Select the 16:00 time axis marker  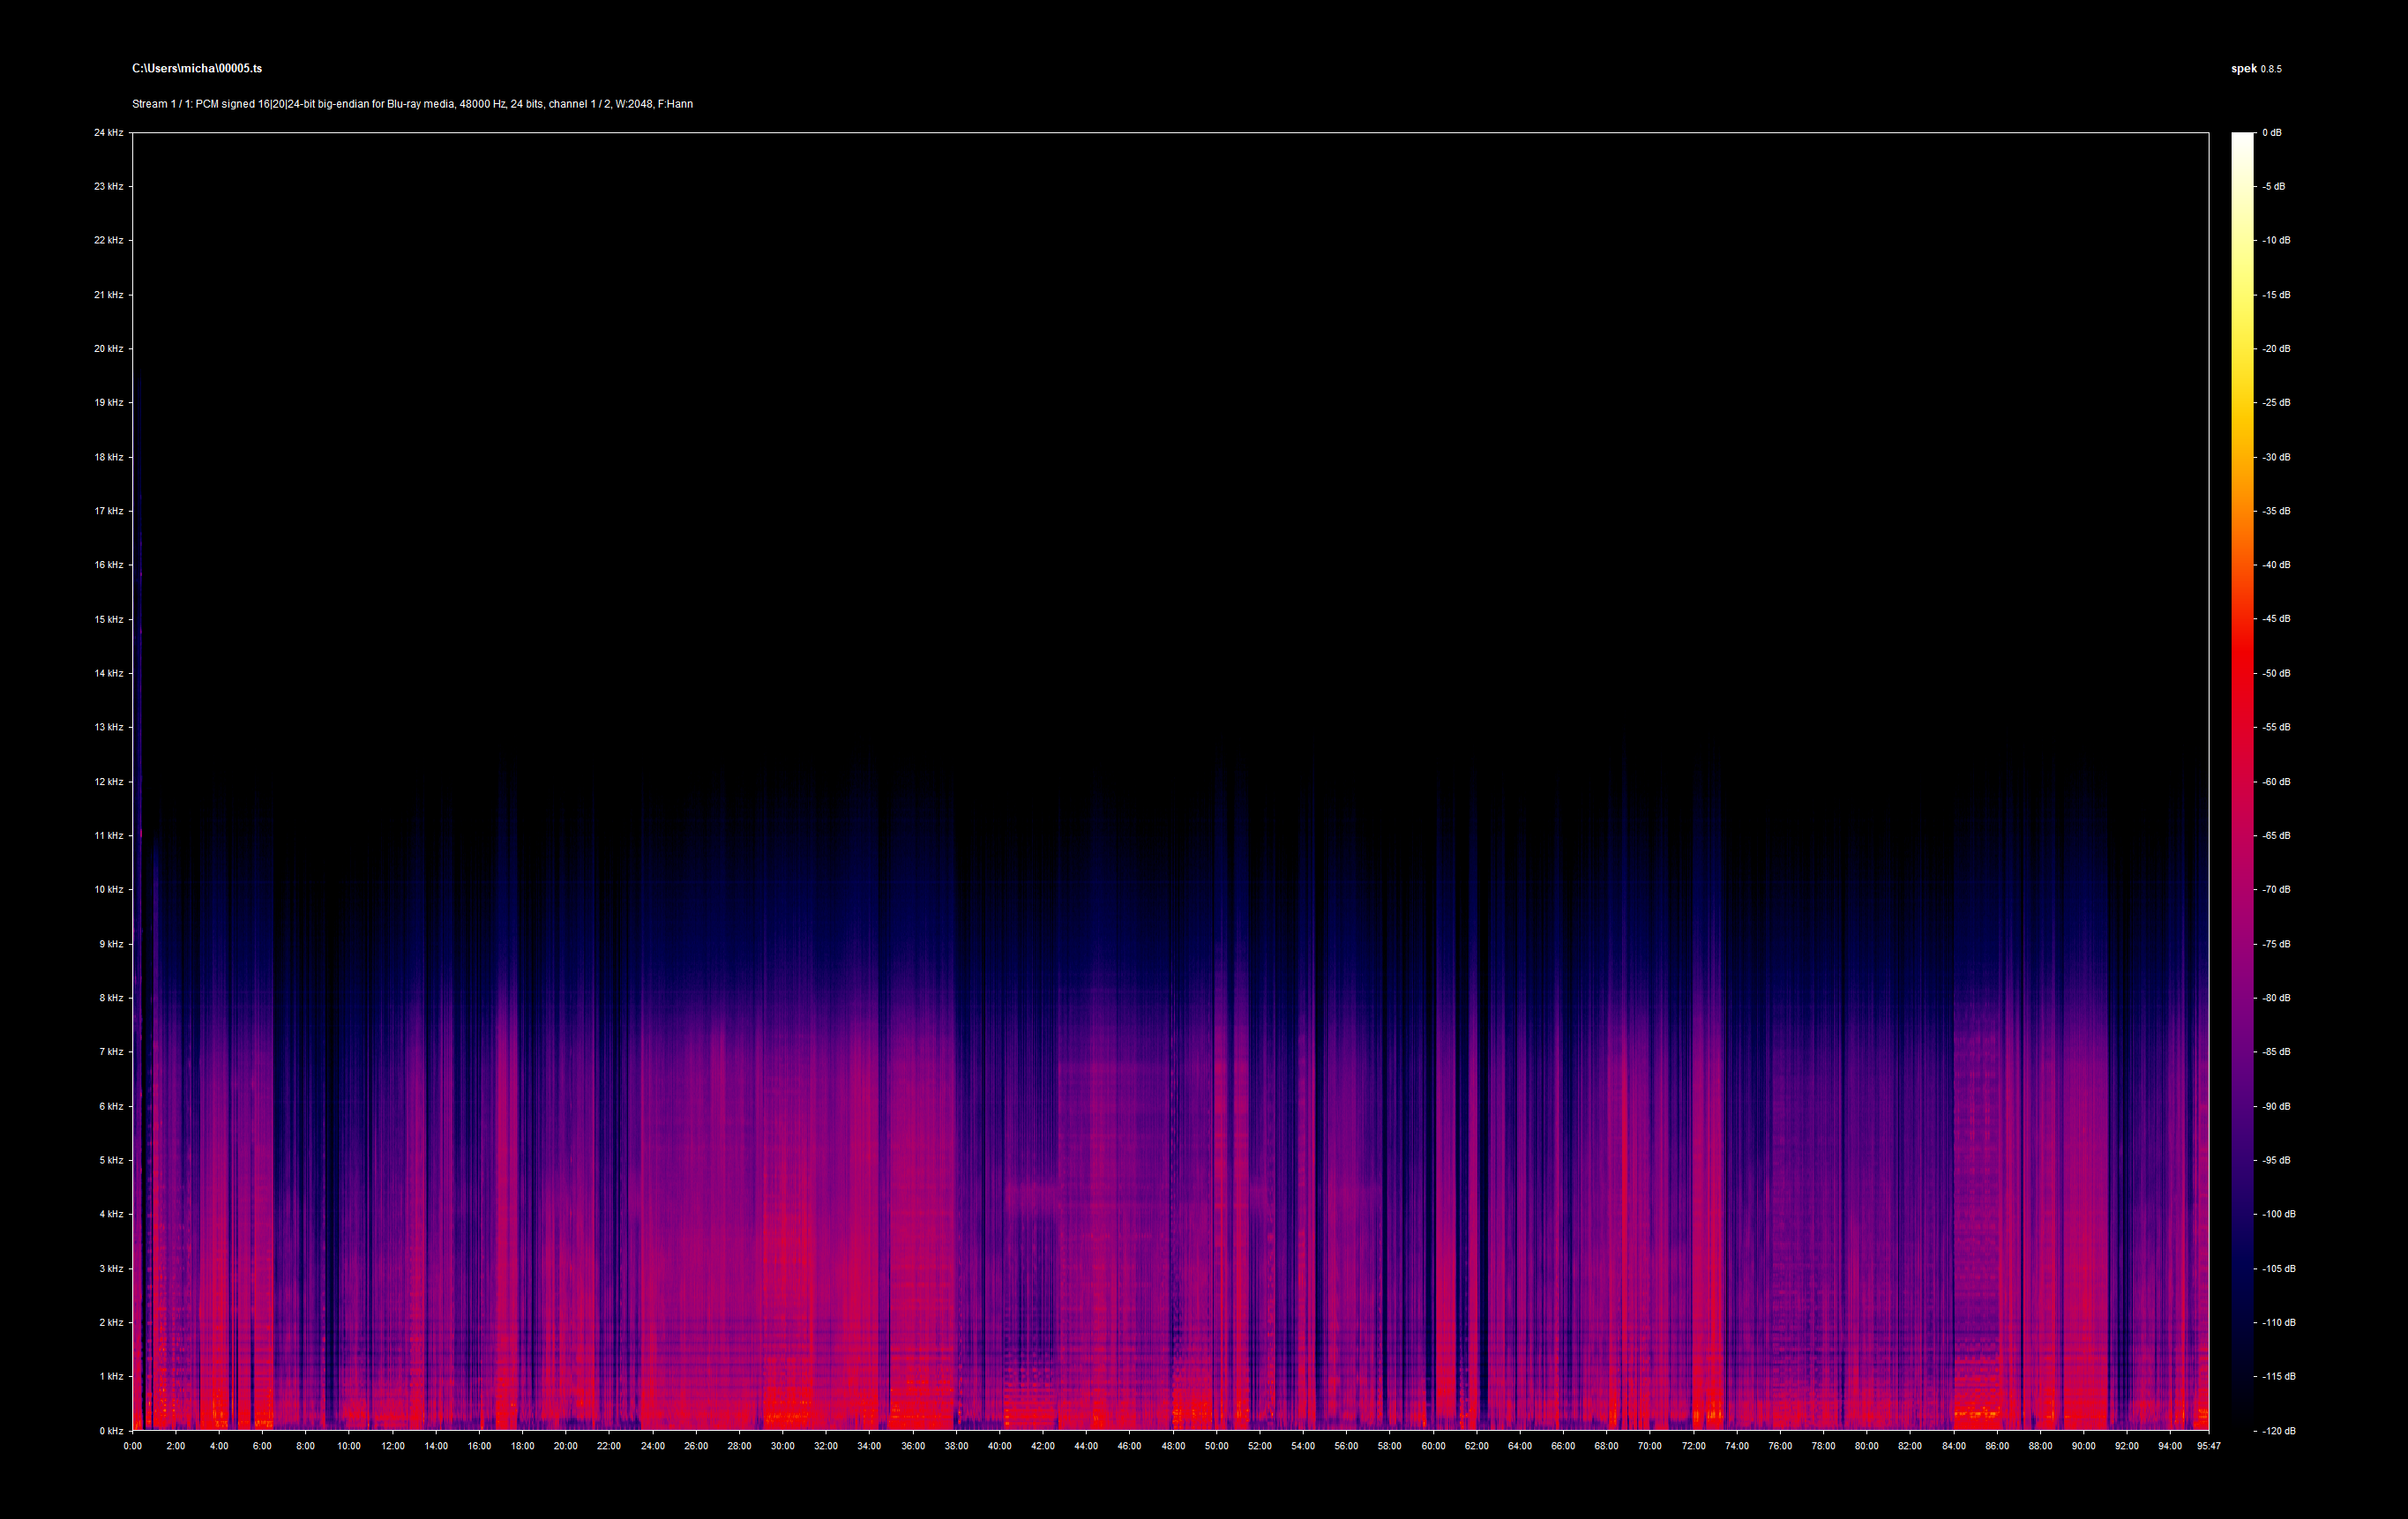479,1446
